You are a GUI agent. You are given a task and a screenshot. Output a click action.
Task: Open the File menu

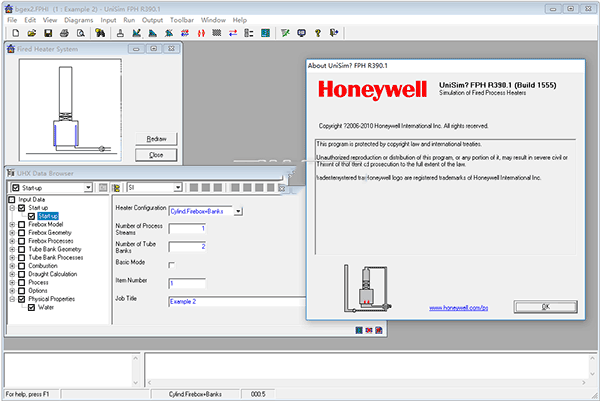(12, 20)
